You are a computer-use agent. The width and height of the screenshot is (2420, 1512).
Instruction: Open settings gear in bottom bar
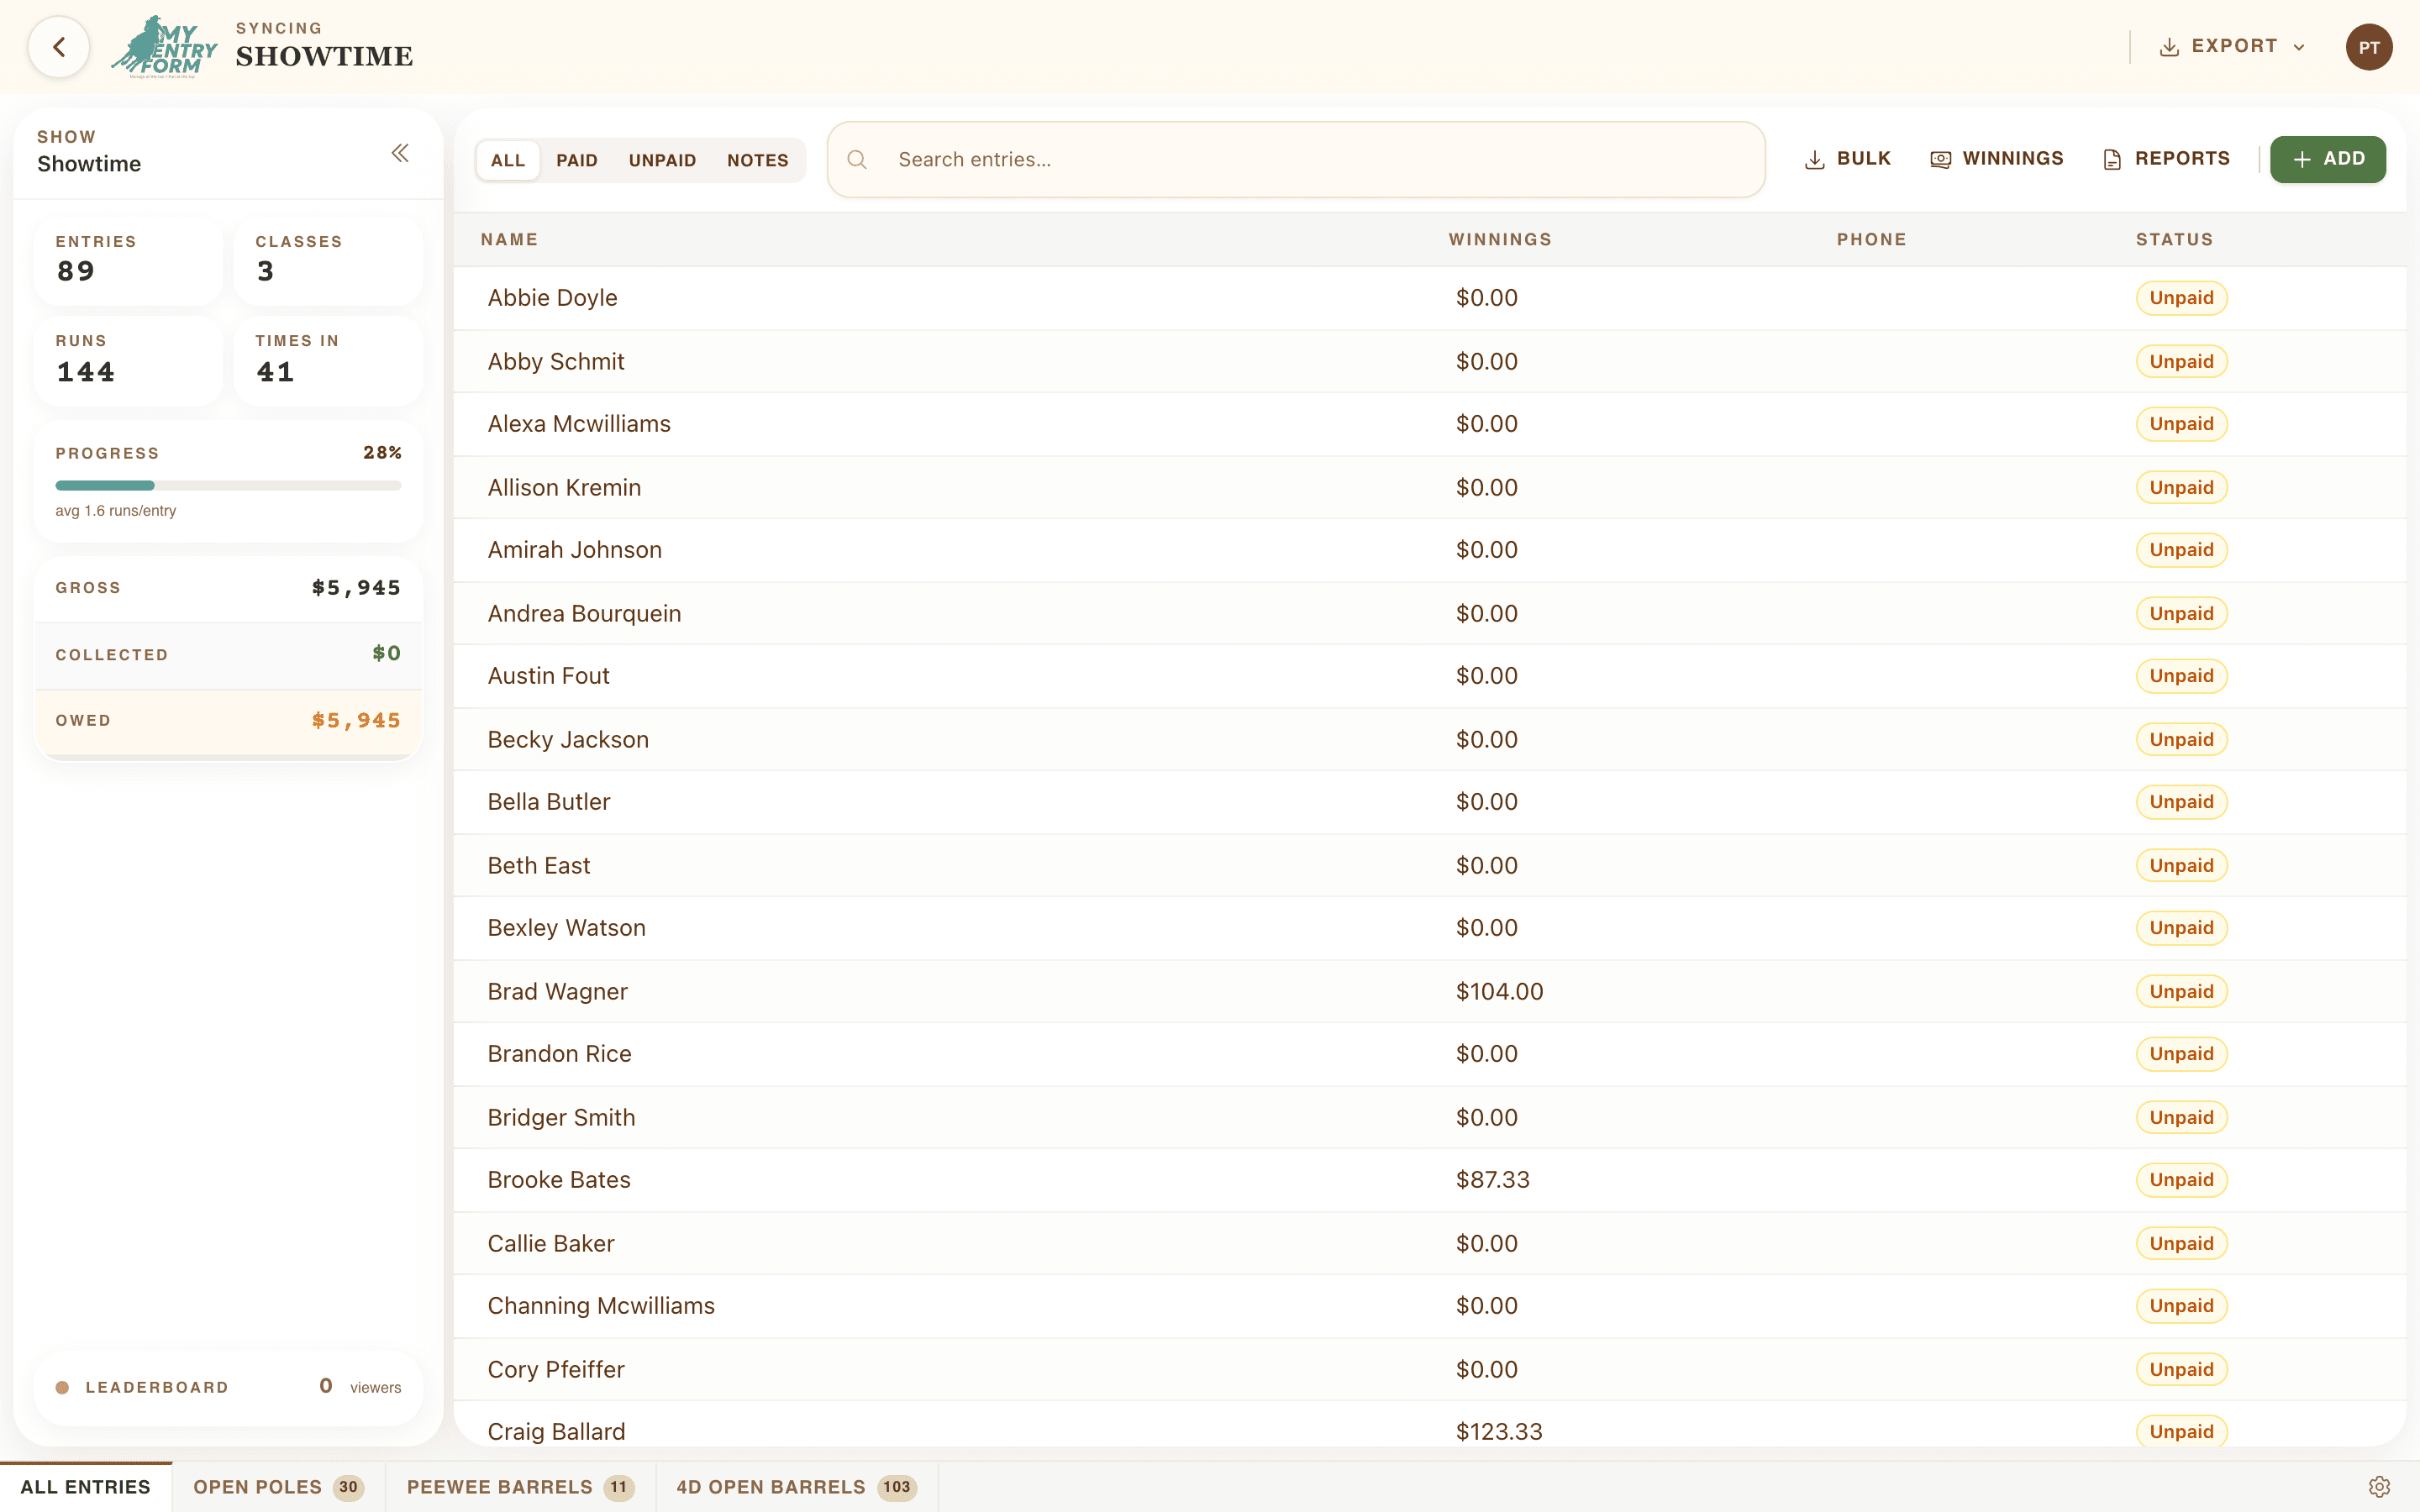tap(2379, 1487)
